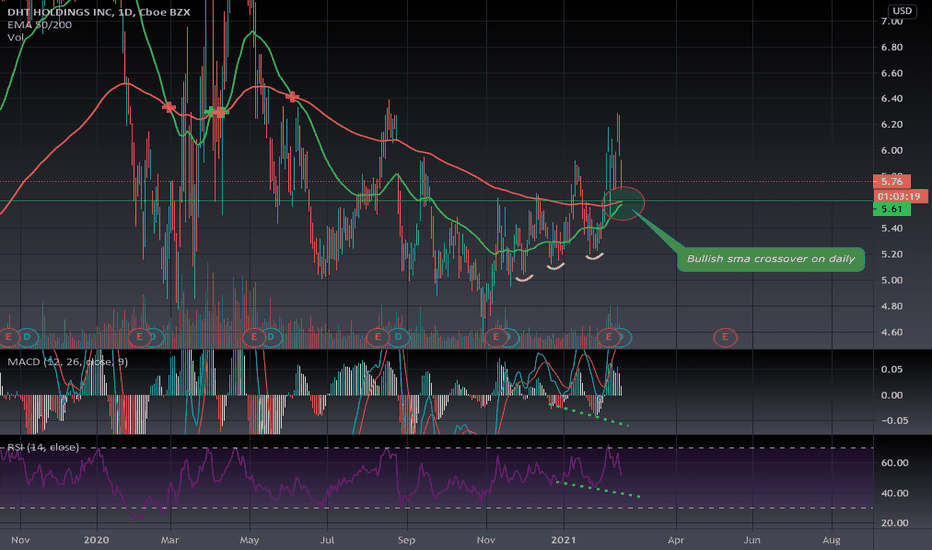This screenshot has width=932, height=550.
Task: Click the Vol indicator legend
Action: click(x=15, y=37)
